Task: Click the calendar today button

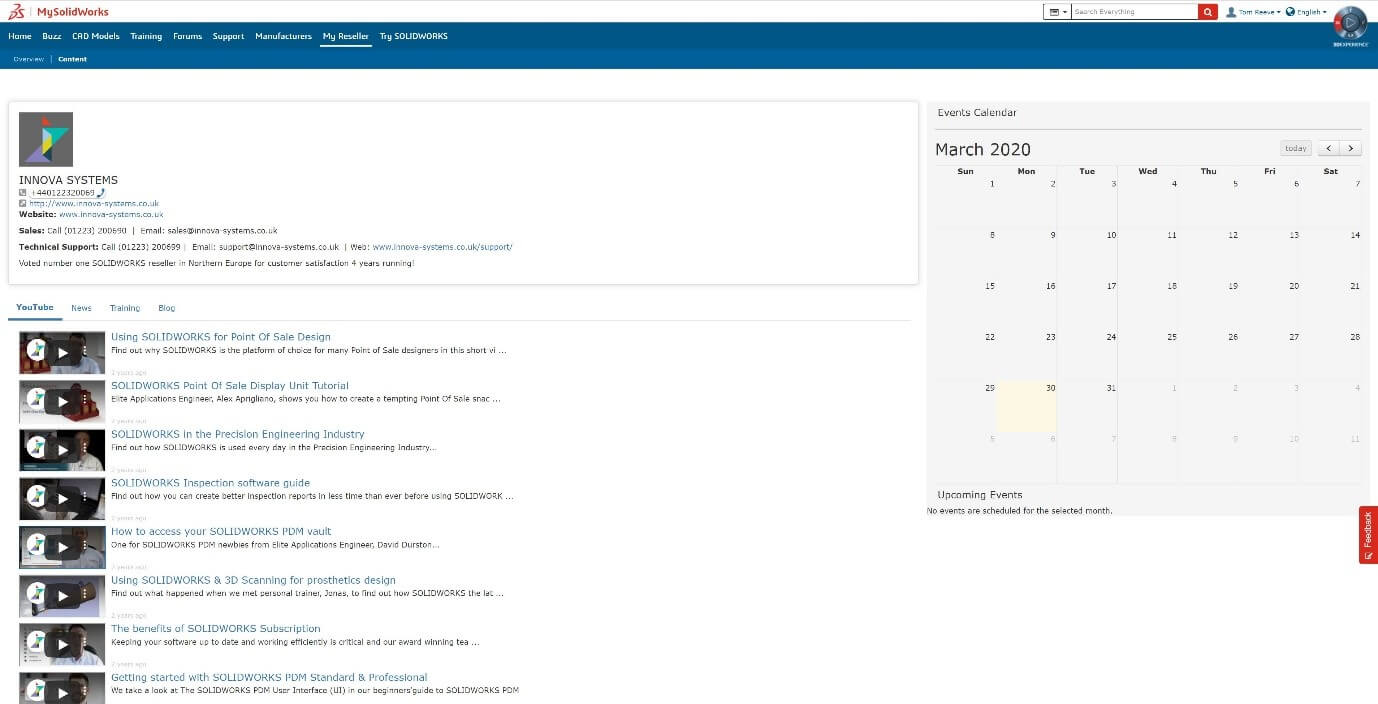Action: 1296,148
